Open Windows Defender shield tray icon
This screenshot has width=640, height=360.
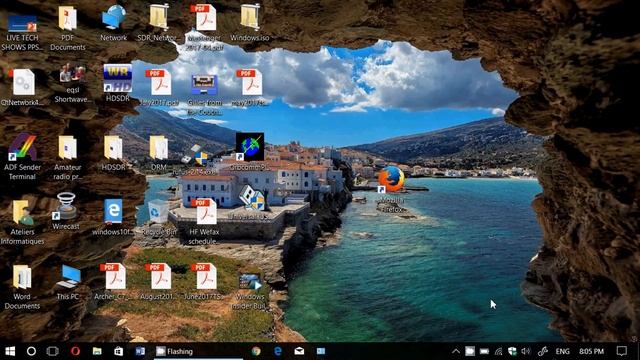tap(512, 351)
